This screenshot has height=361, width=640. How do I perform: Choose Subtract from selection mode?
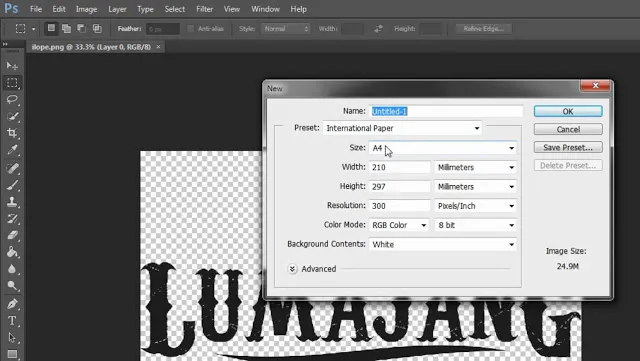coord(82,28)
